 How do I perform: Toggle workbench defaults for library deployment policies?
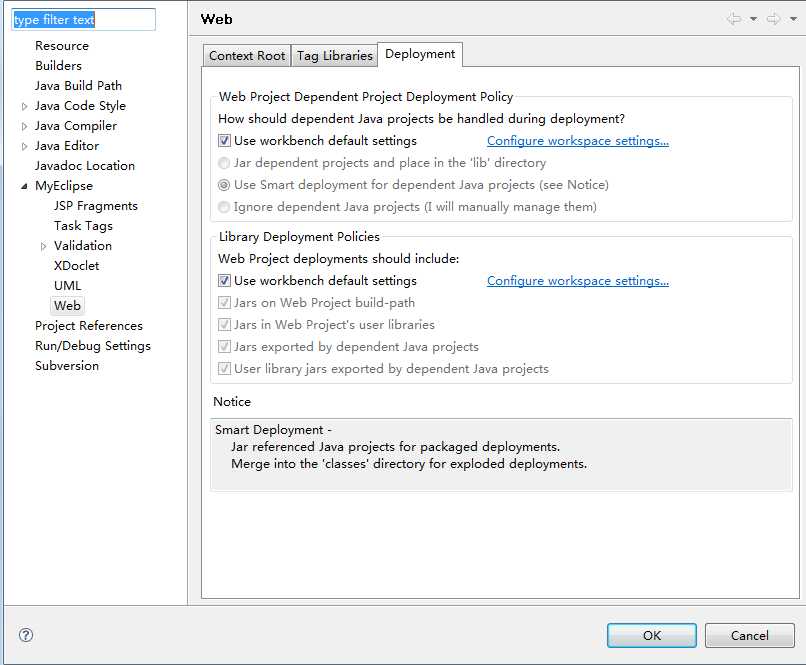(x=225, y=281)
